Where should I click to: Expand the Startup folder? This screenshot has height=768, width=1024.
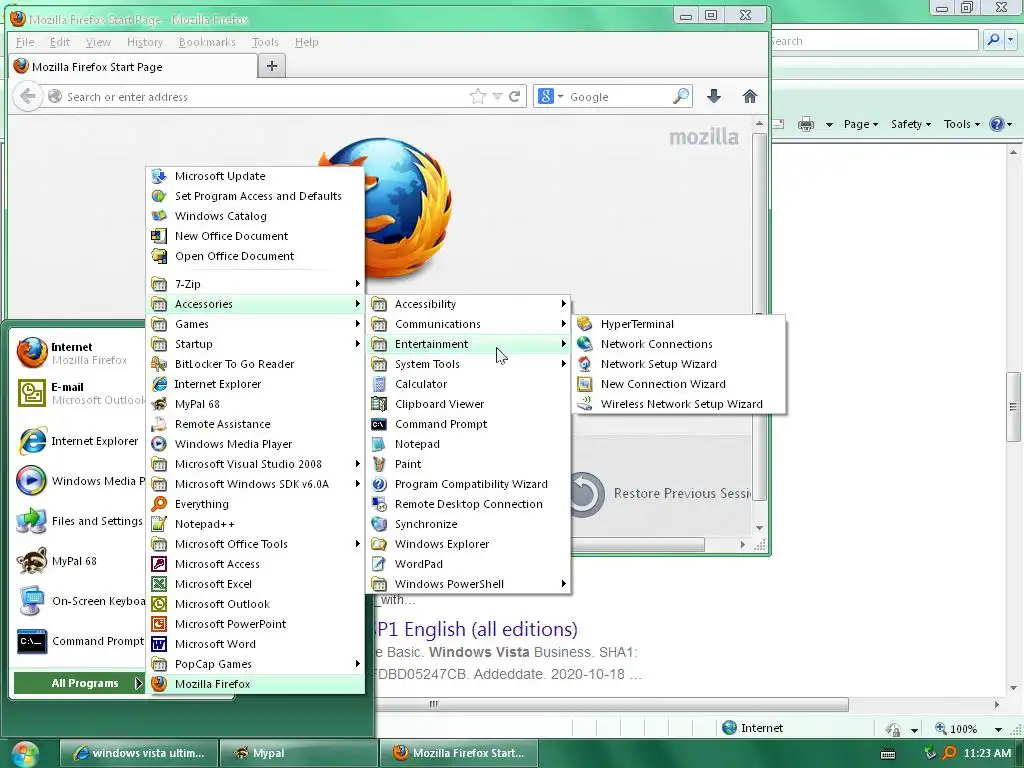pos(255,344)
